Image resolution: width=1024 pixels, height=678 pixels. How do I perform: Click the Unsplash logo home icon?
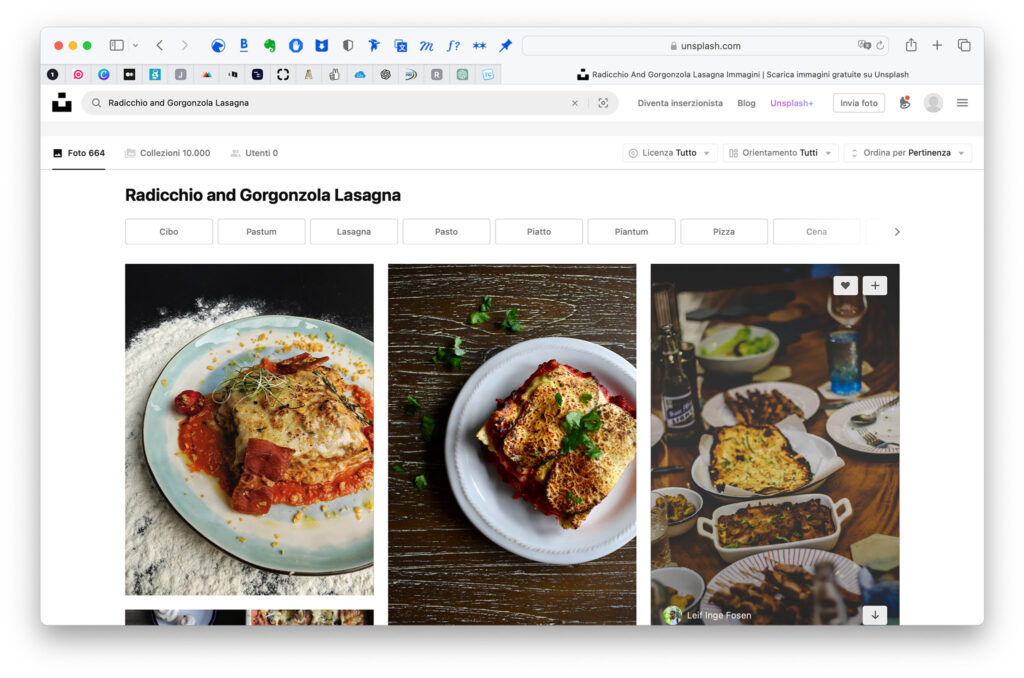click(x=61, y=103)
